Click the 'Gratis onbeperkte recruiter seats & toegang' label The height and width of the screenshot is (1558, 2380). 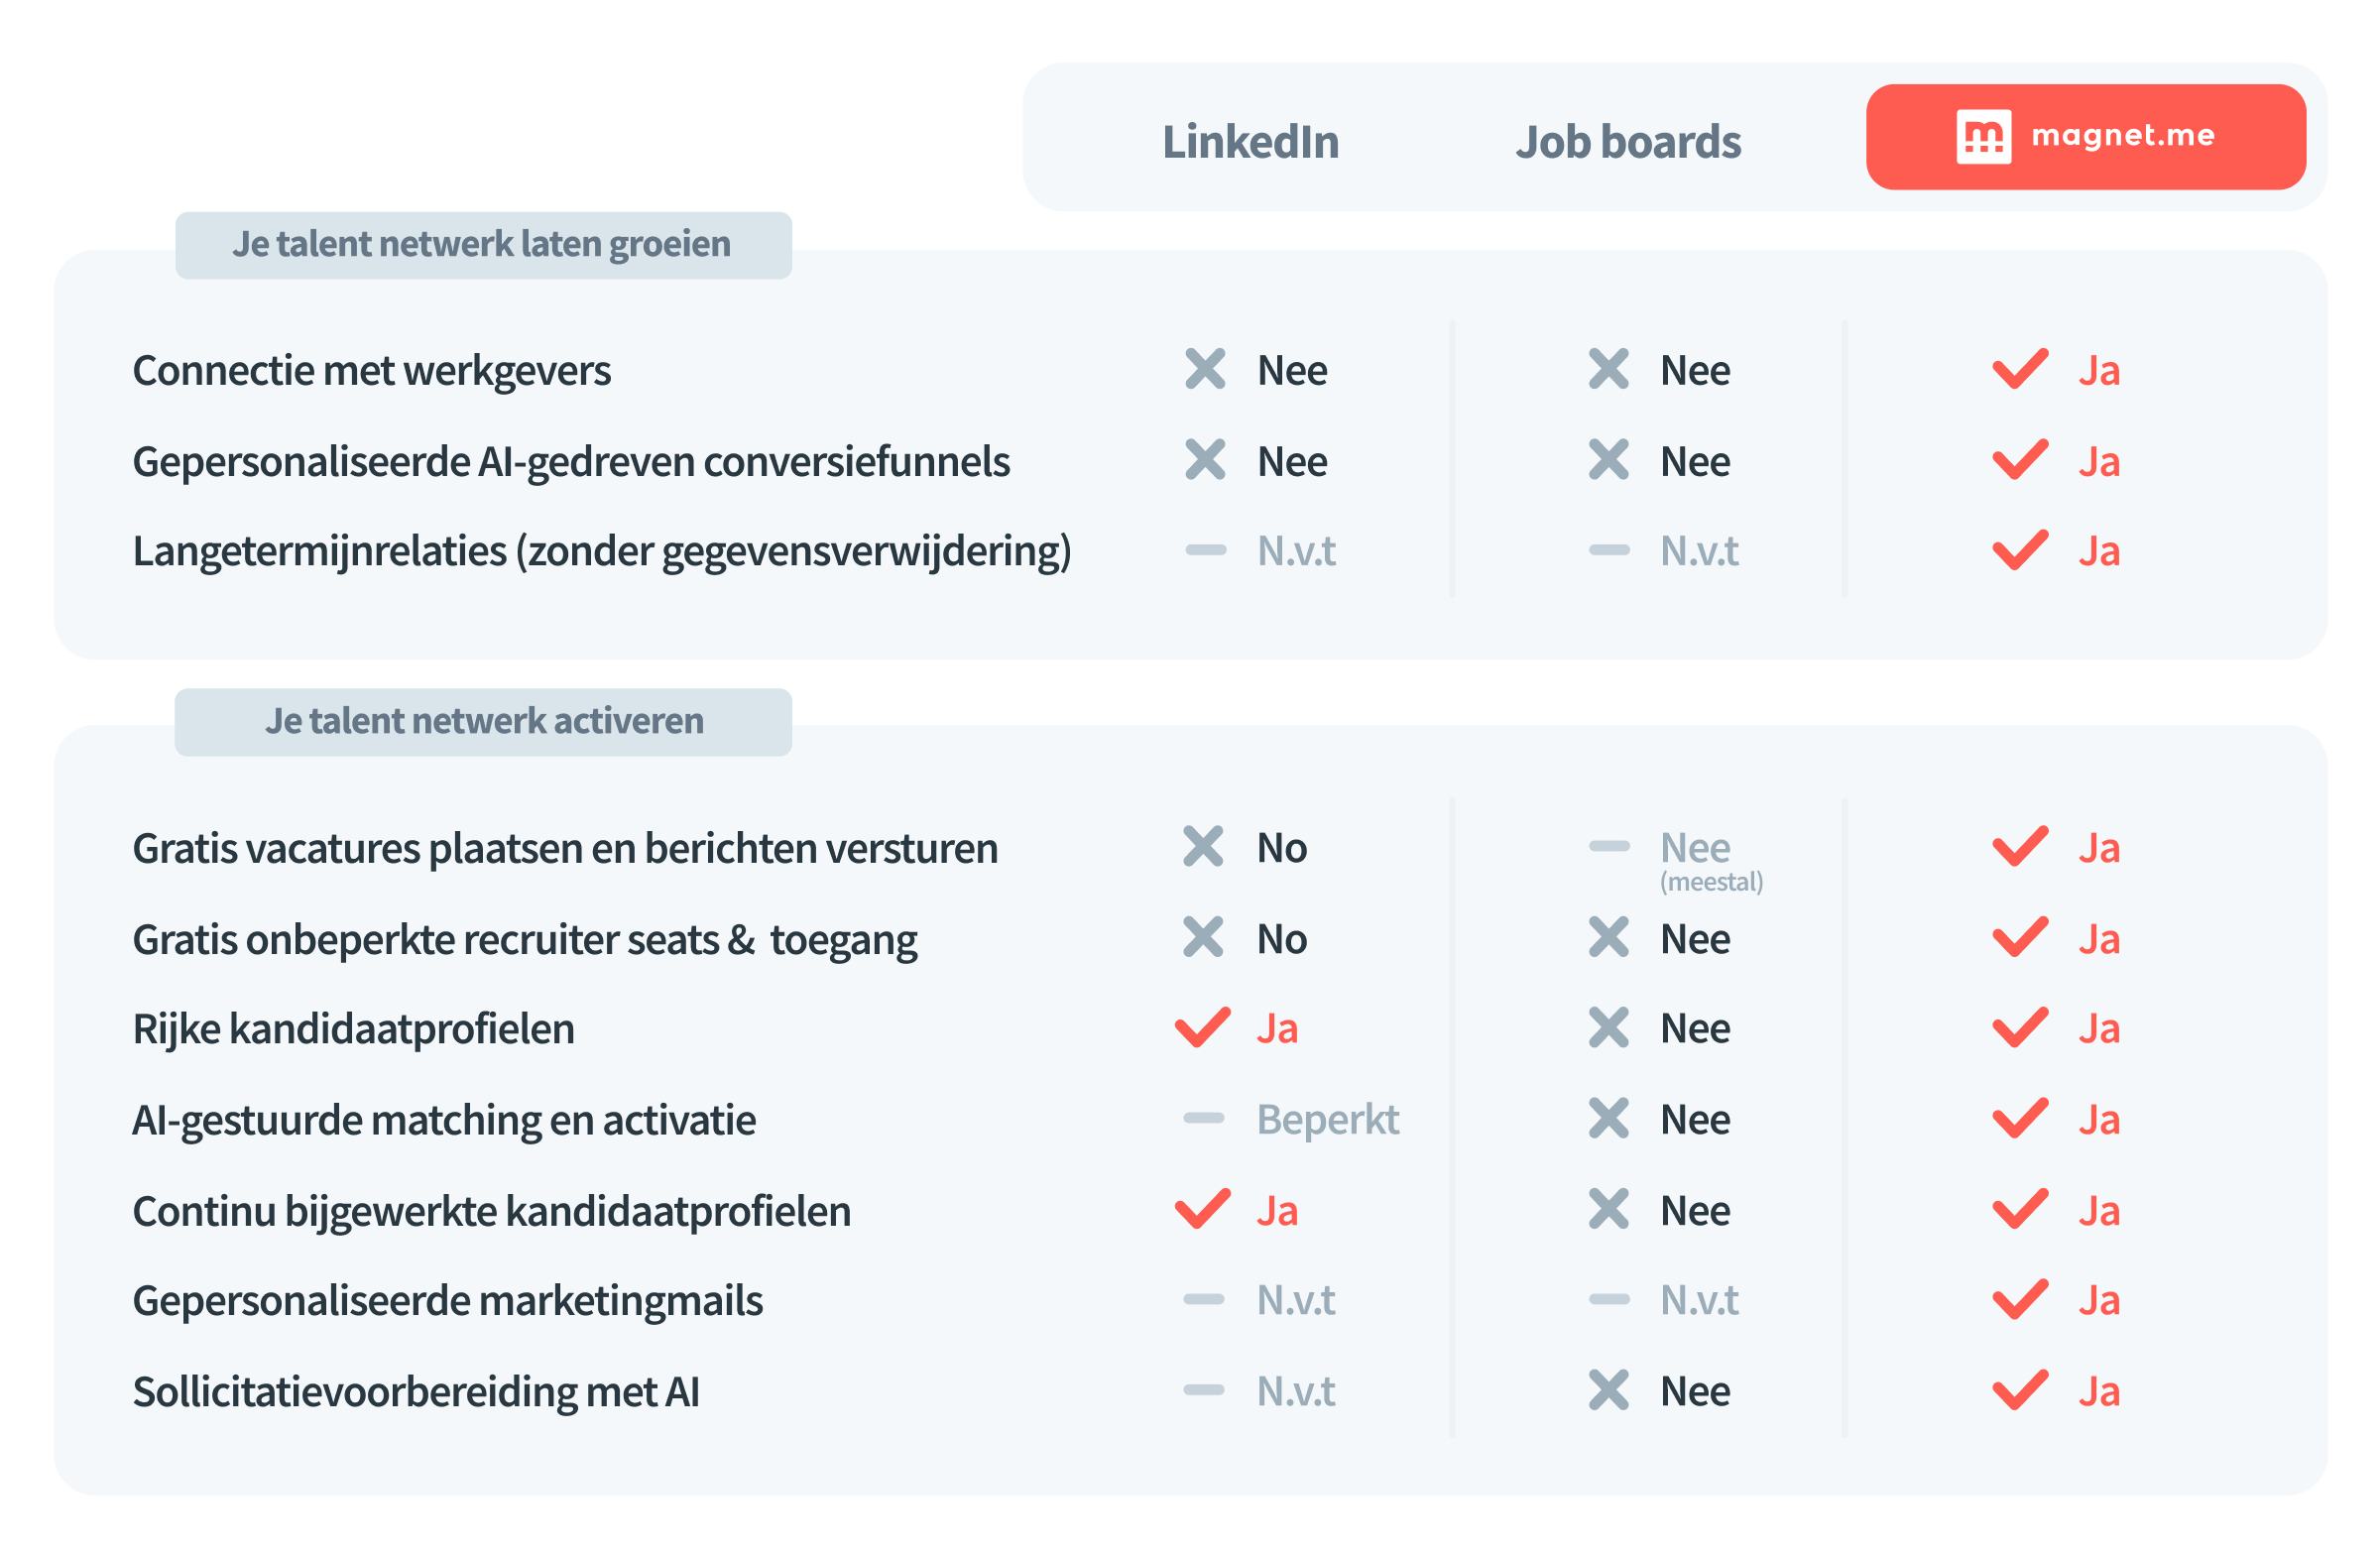pyautogui.click(x=524, y=940)
